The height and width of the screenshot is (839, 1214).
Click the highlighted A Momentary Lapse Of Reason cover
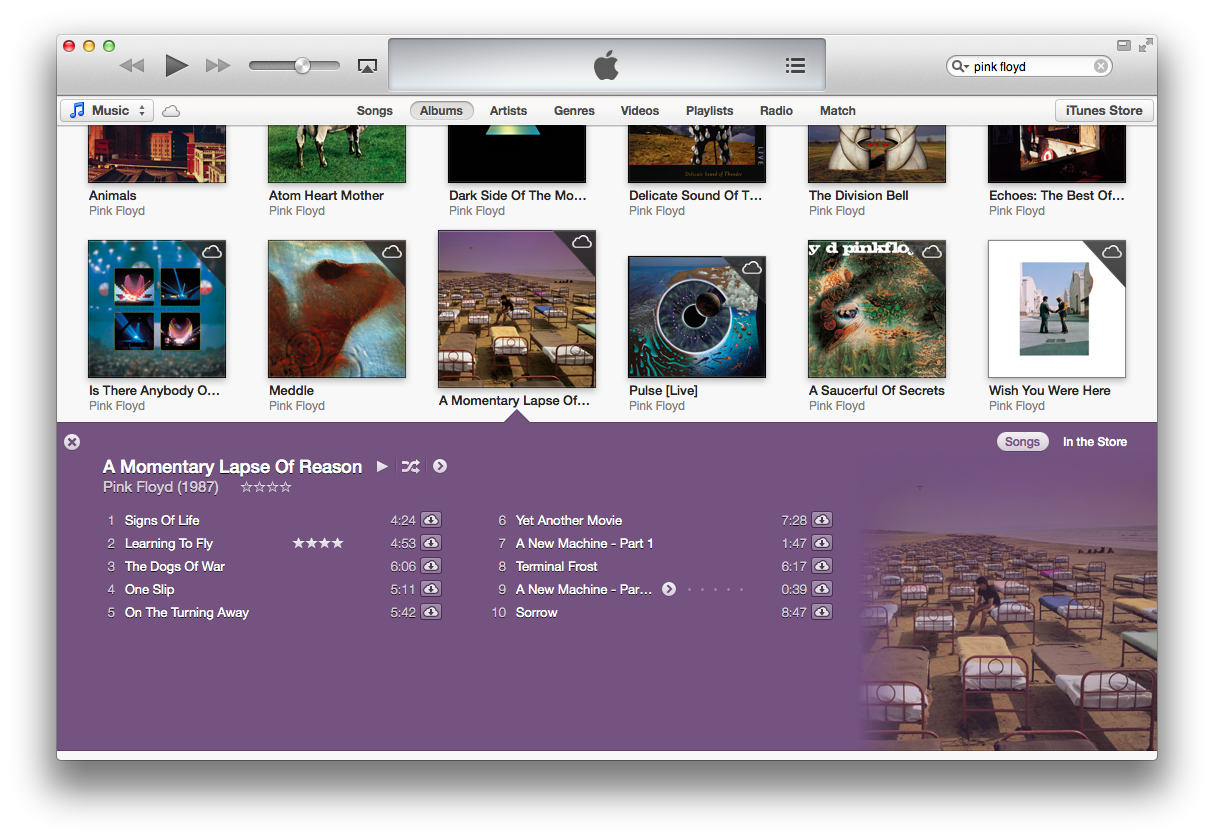coord(517,309)
